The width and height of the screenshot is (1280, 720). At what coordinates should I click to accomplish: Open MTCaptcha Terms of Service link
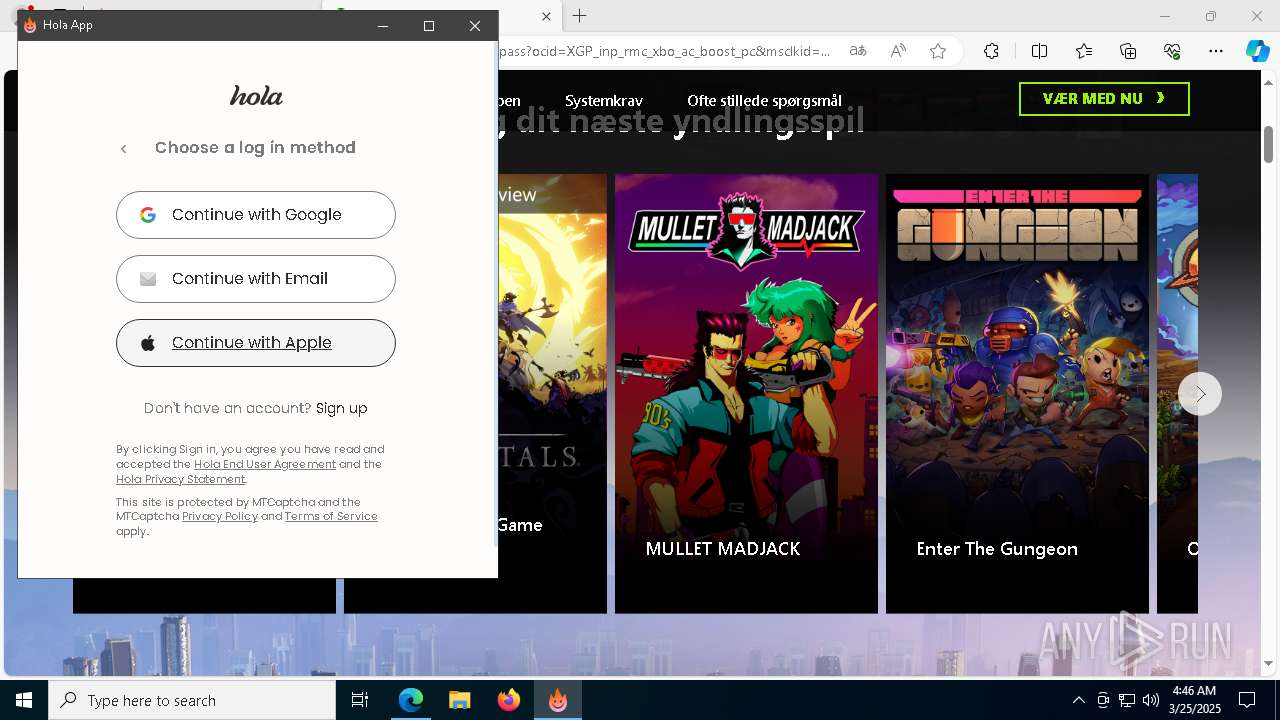point(331,516)
